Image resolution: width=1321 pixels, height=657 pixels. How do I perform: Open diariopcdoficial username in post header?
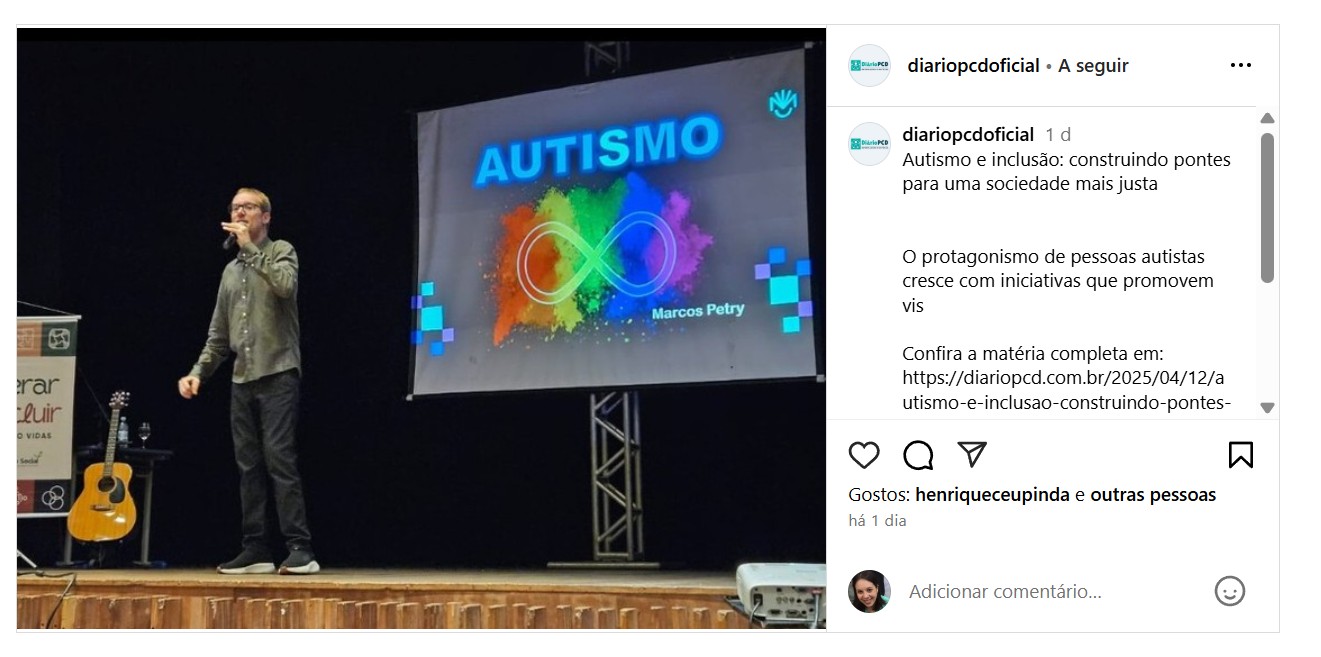point(973,66)
